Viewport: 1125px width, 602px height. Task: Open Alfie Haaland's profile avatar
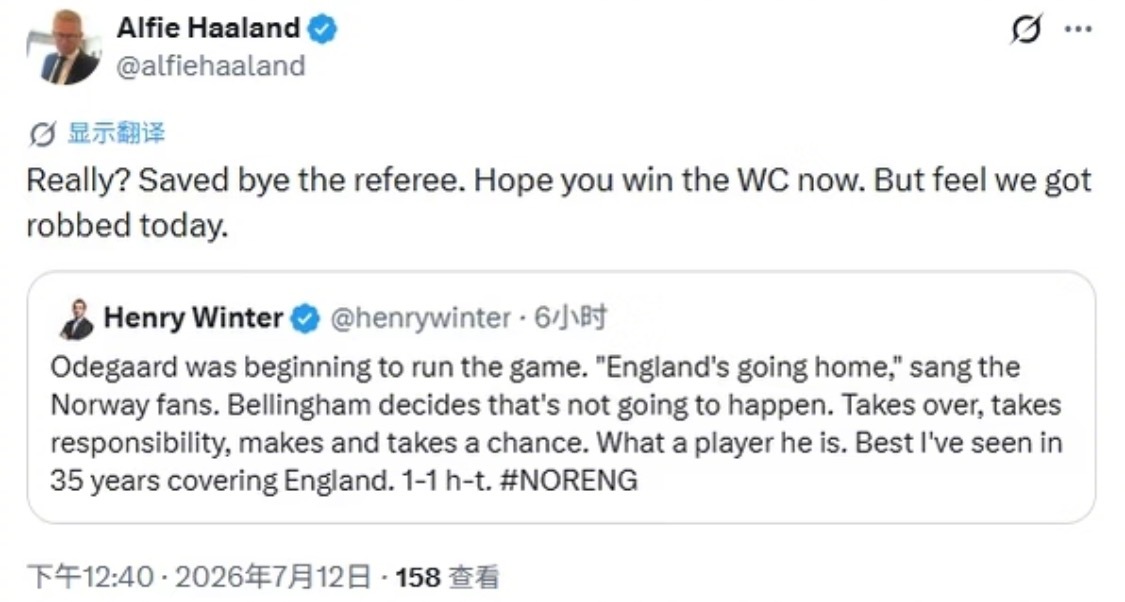point(64,47)
